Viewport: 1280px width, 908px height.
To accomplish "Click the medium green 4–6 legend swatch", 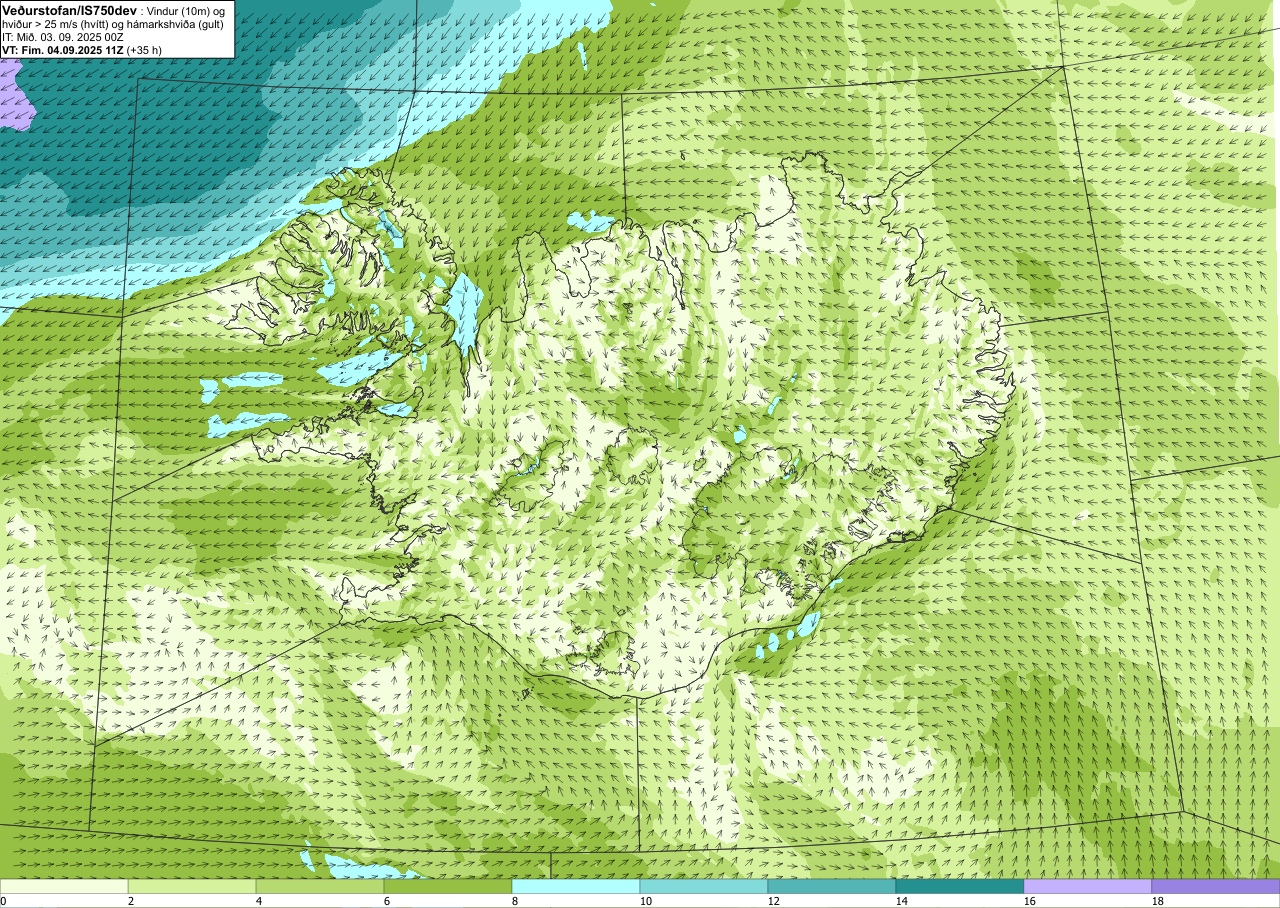I will tap(320, 886).
